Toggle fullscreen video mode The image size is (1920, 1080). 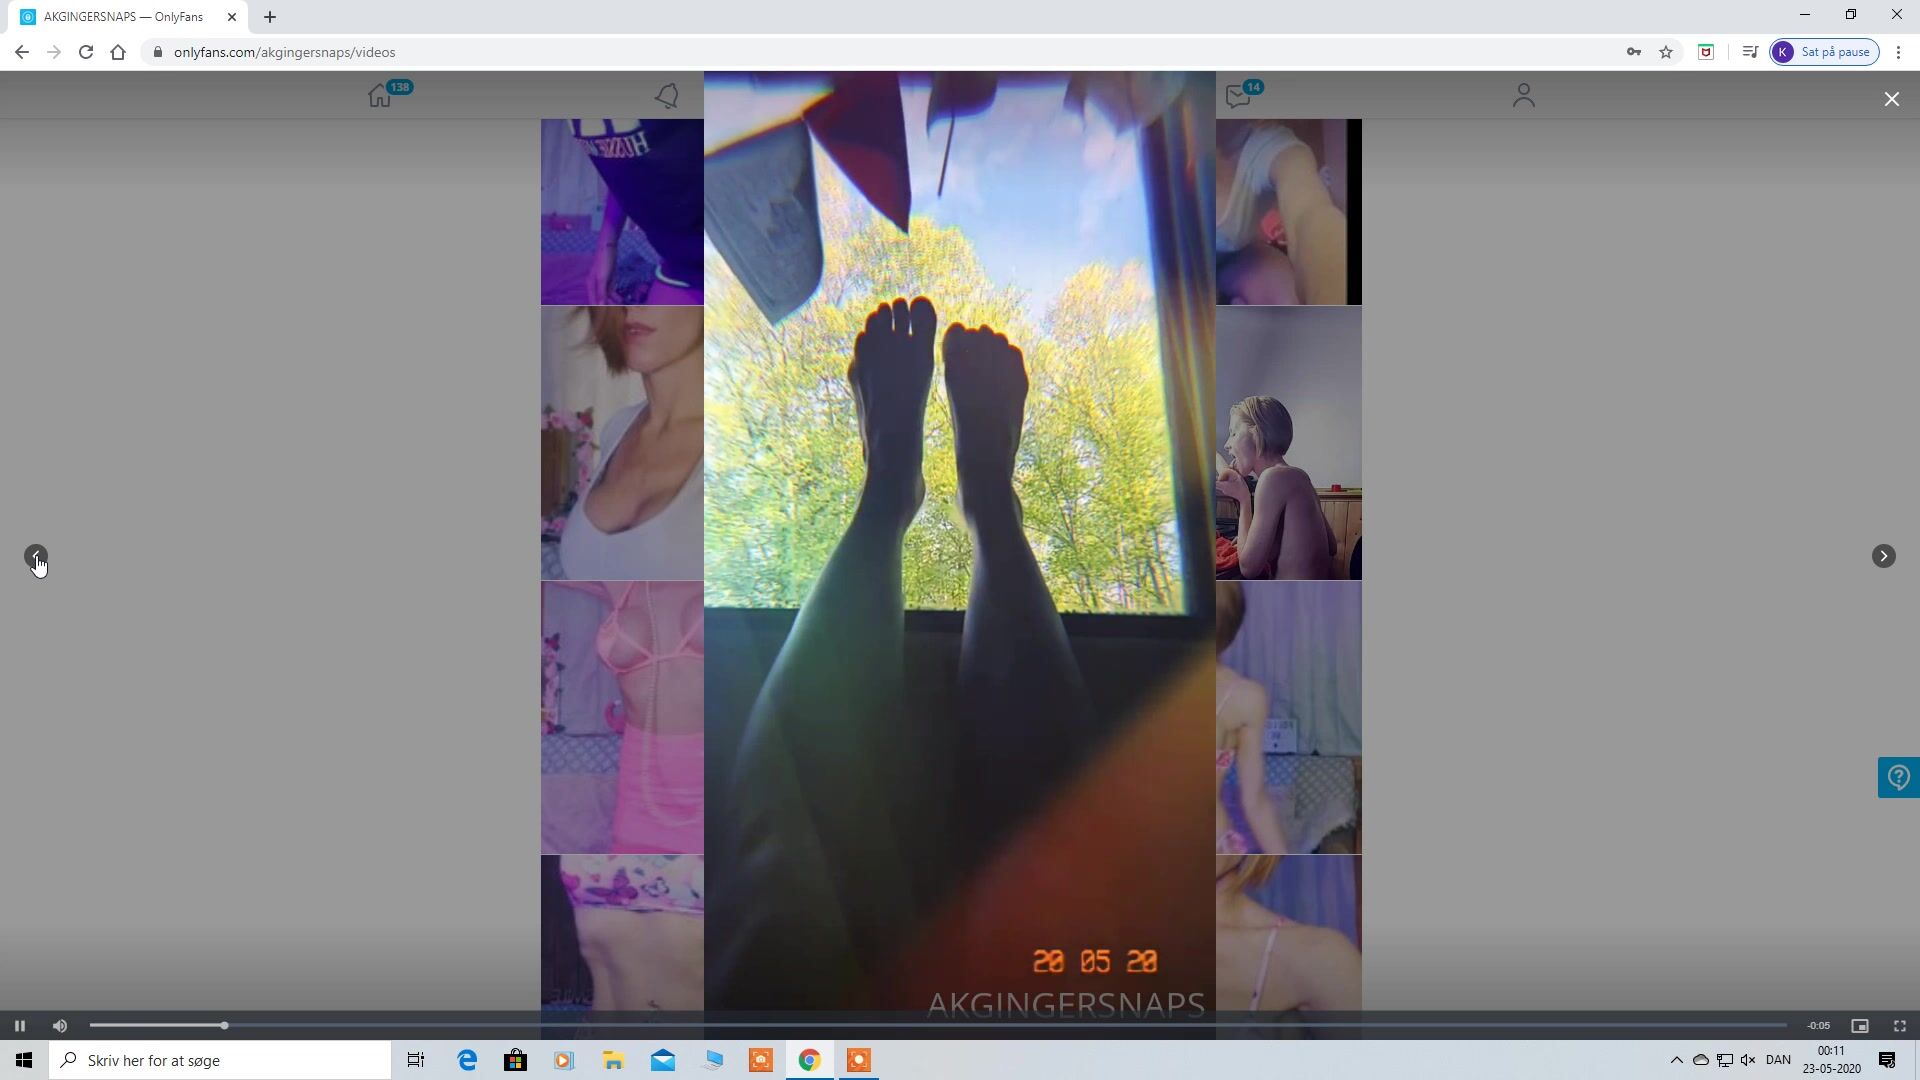[x=1900, y=1025]
